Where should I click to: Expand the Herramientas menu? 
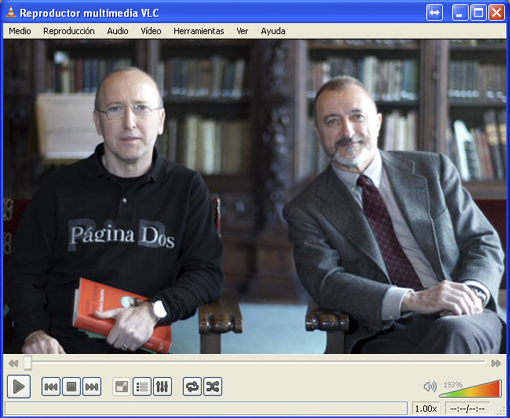click(x=199, y=31)
